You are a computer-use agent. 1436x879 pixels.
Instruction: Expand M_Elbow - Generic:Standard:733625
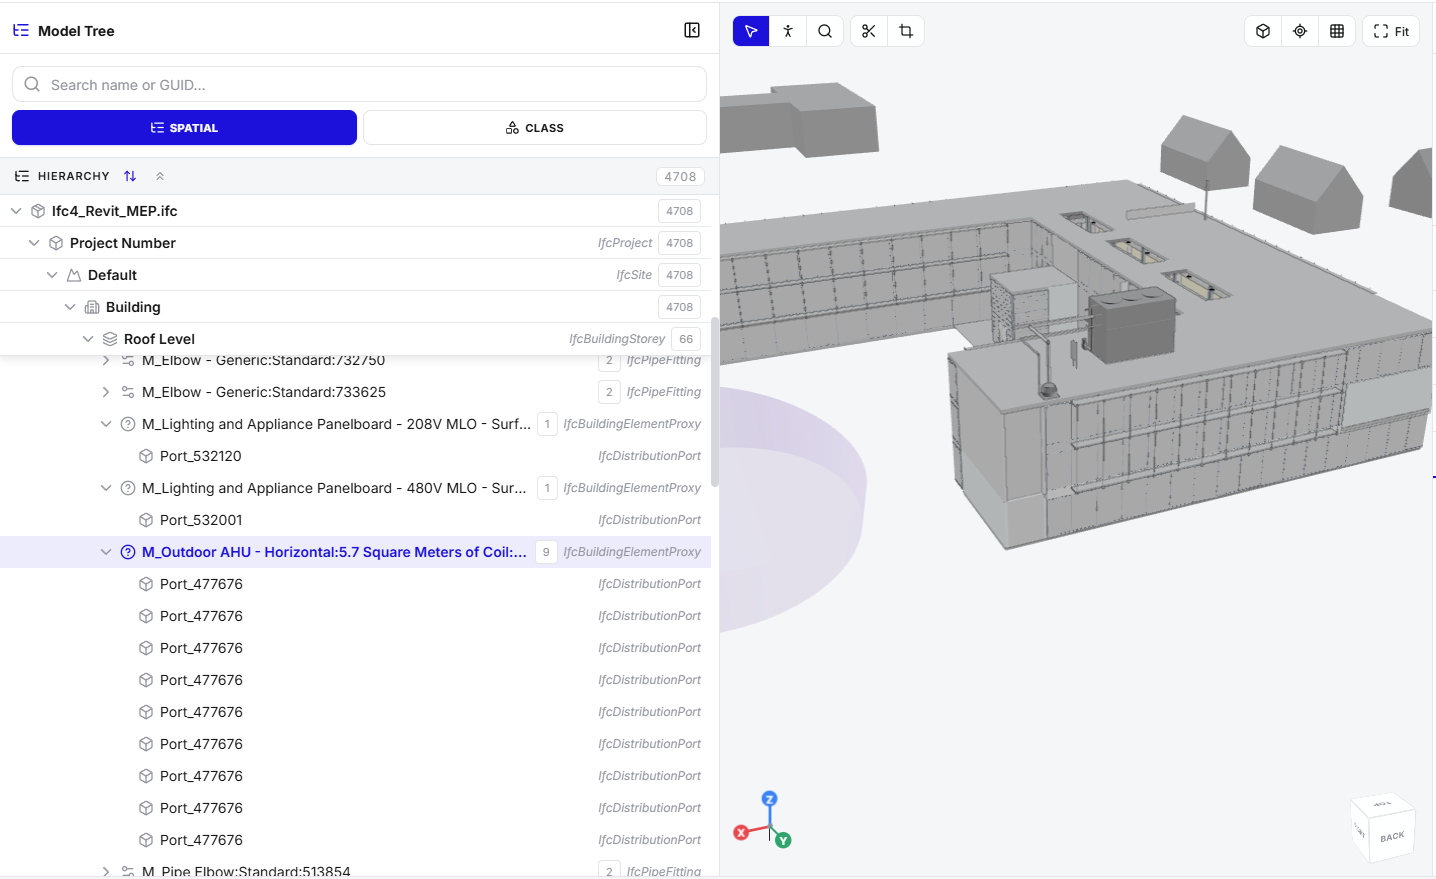click(x=106, y=392)
